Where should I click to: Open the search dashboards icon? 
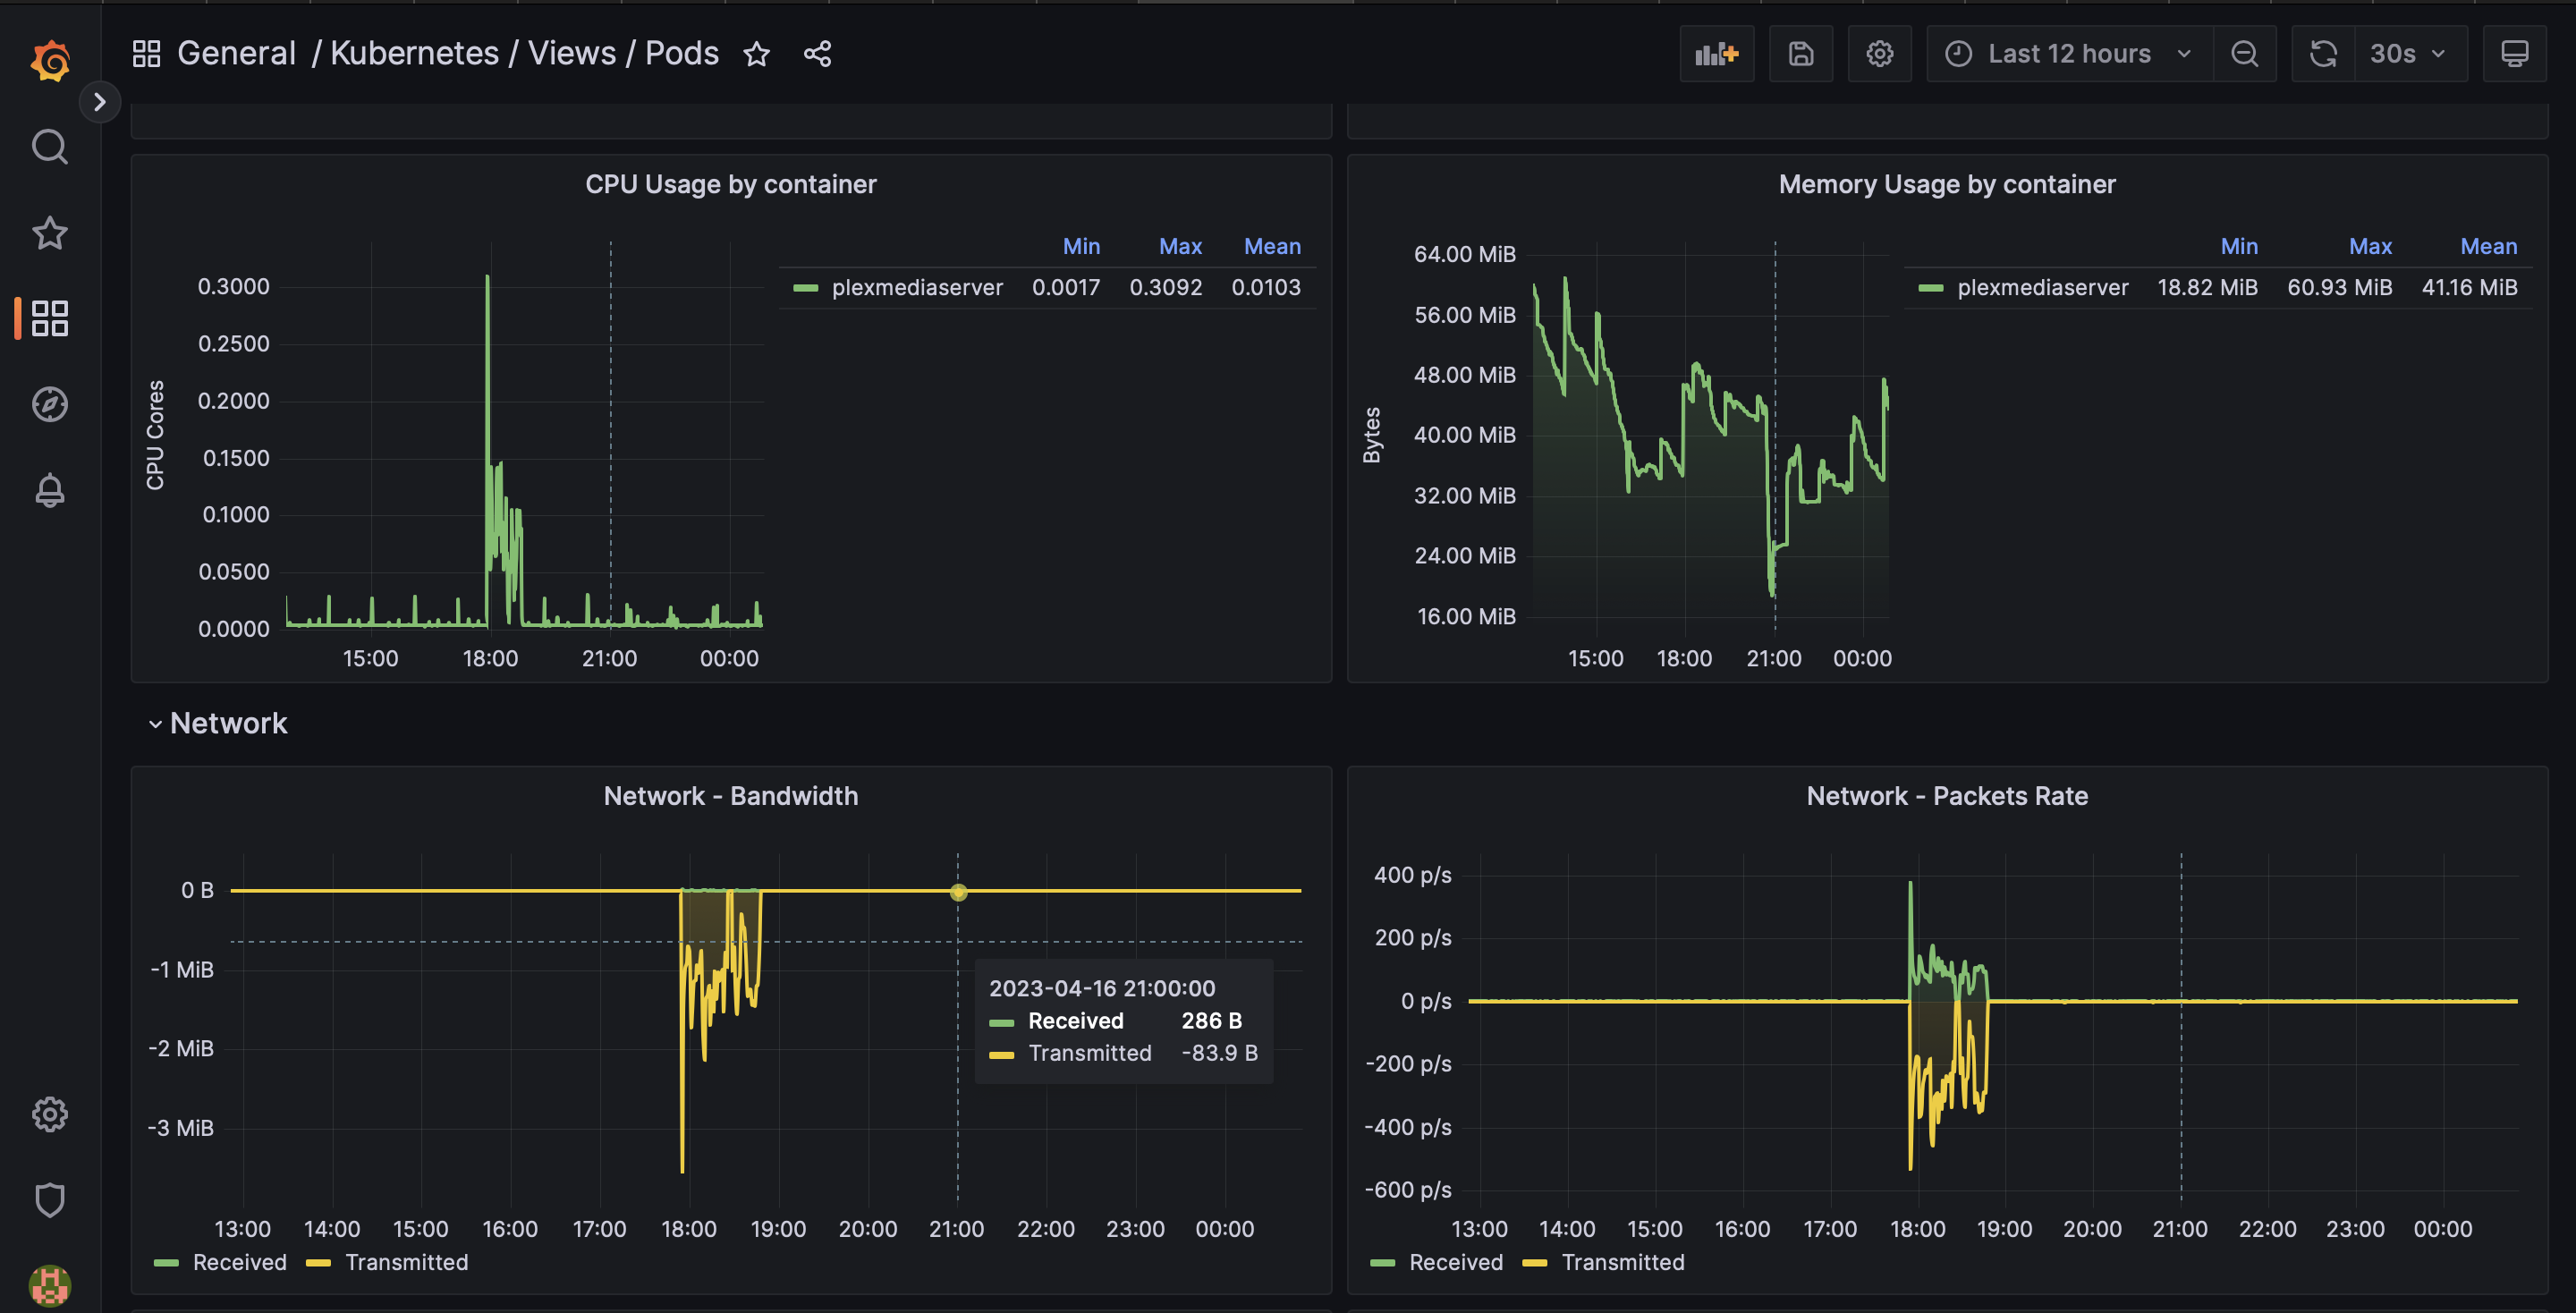50,147
